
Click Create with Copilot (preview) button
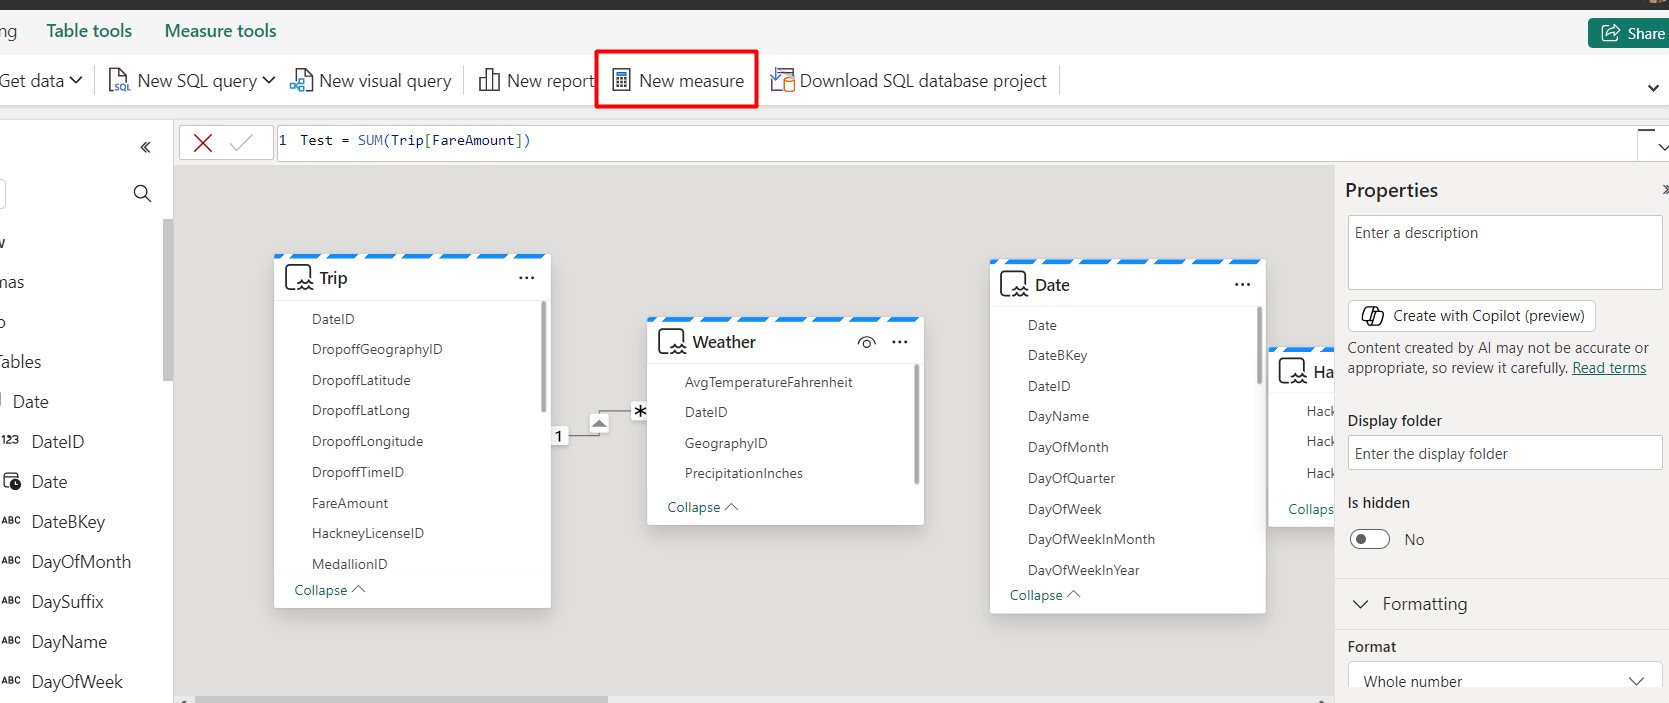tap(1472, 316)
